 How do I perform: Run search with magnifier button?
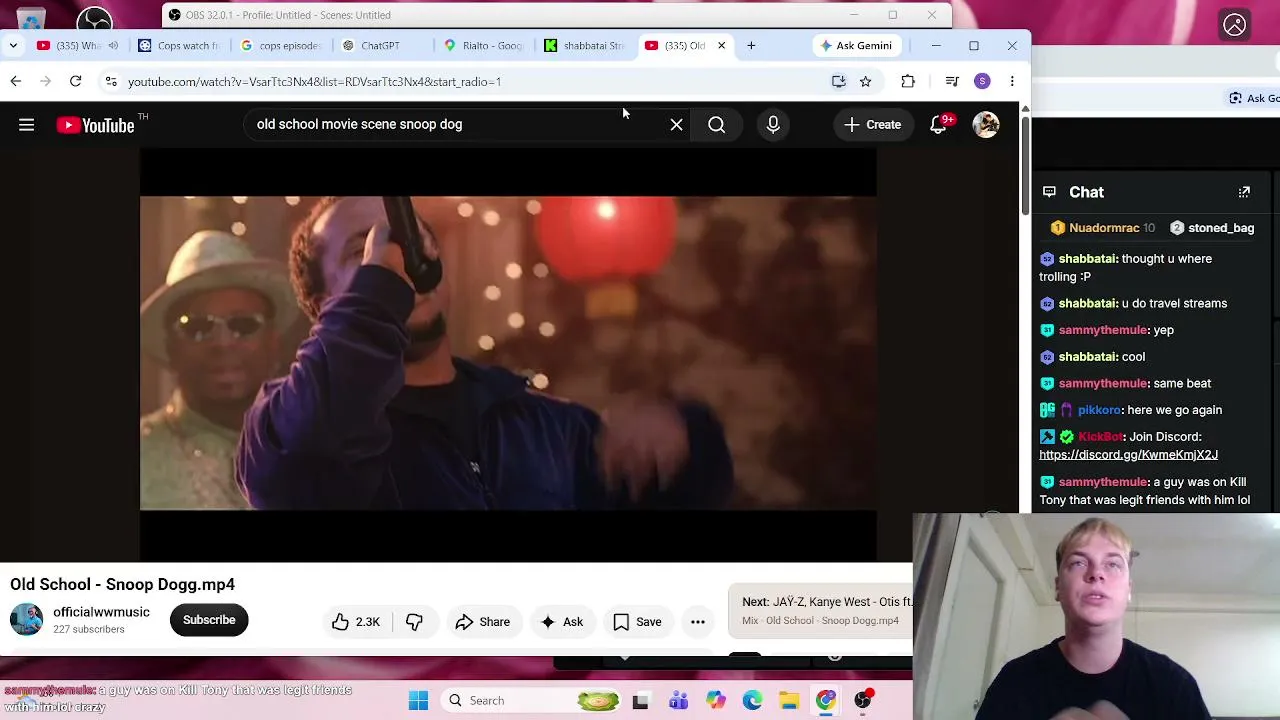pyautogui.click(x=717, y=125)
